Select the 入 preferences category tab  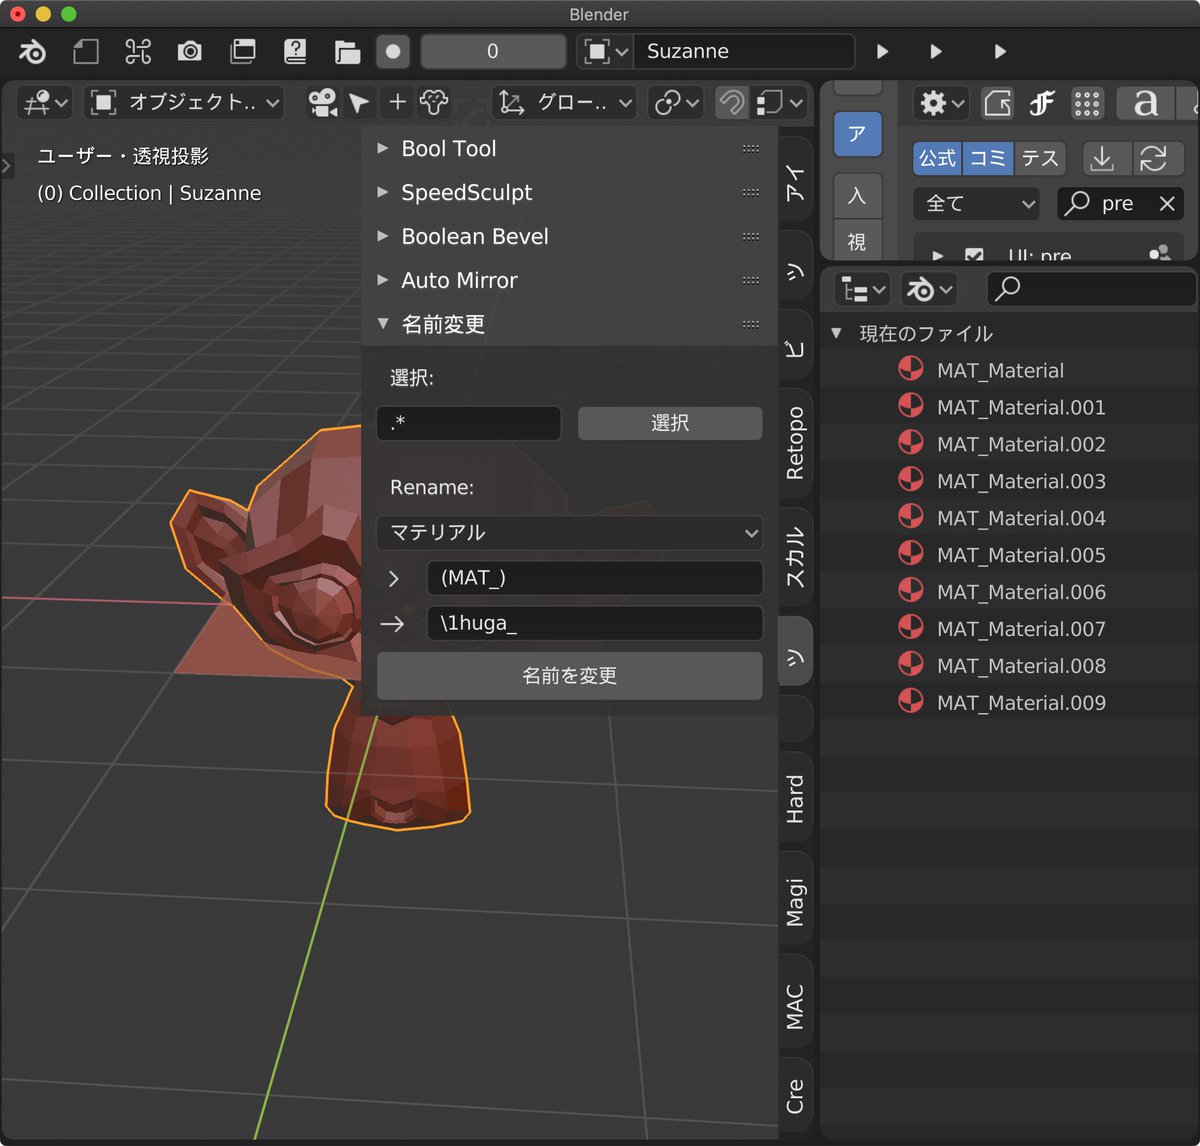click(857, 195)
